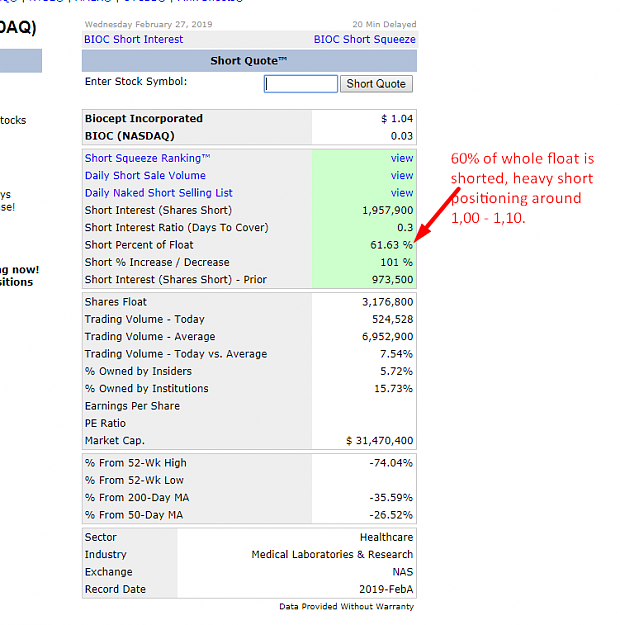Select the Shares Float value 3,176,800
The image size is (620, 625).
[x=388, y=302]
